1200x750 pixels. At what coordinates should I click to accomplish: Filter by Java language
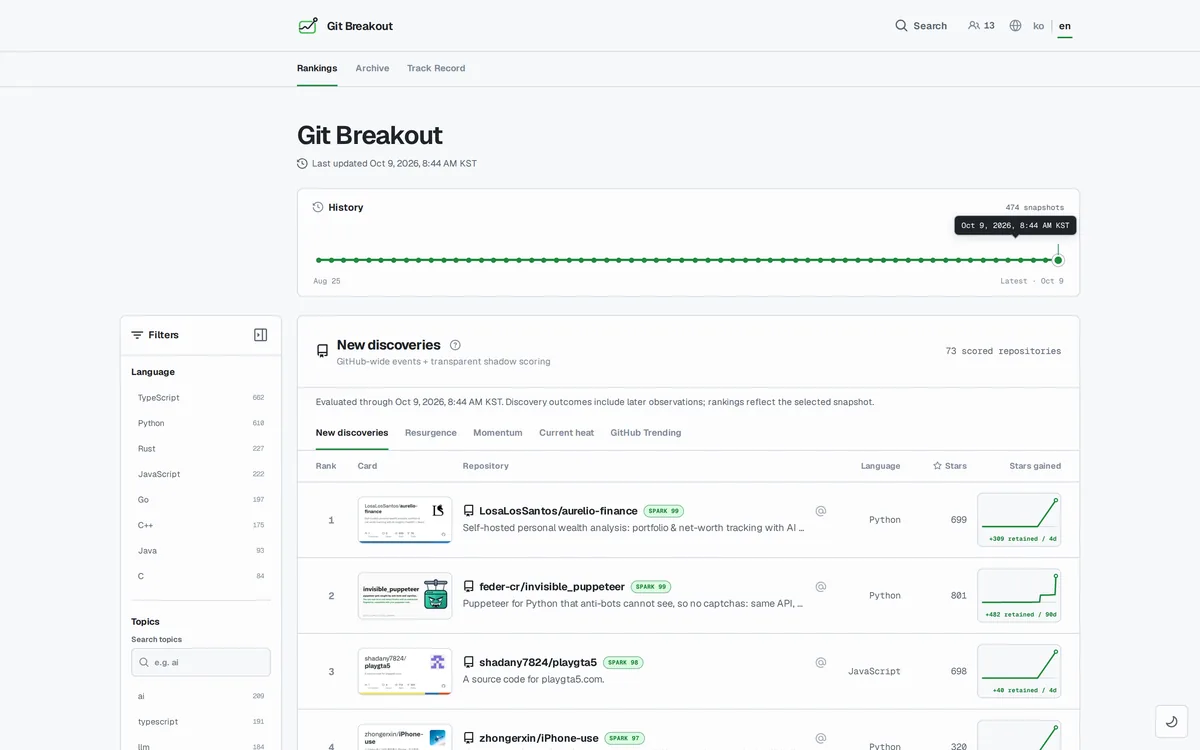(x=201, y=550)
